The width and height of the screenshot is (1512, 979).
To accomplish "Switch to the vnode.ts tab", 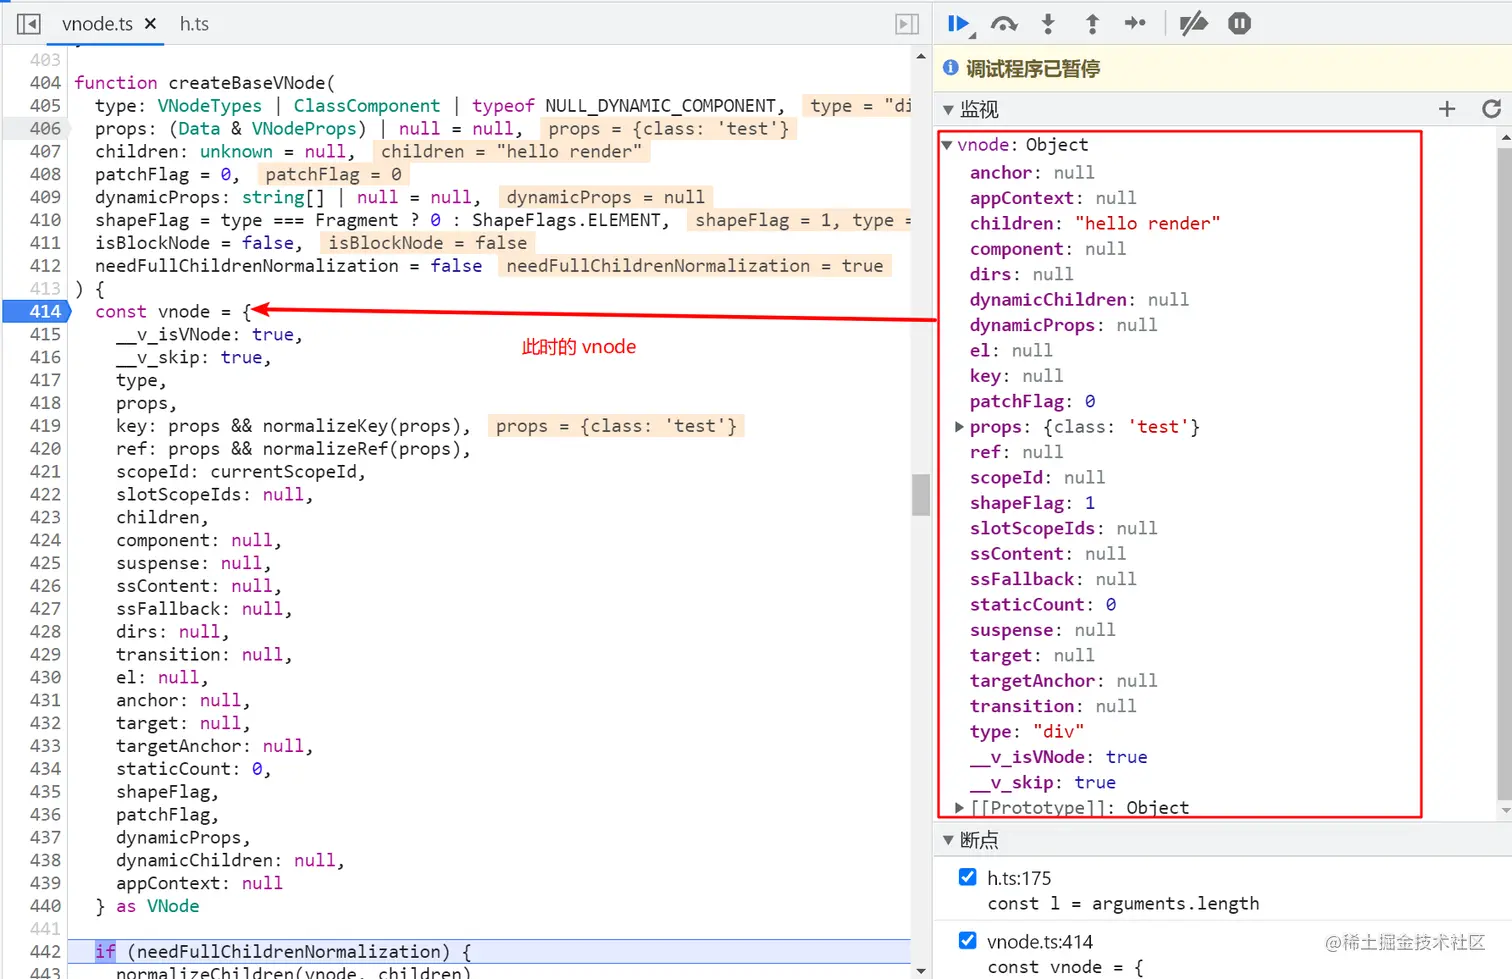I will [x=97, y=24].
